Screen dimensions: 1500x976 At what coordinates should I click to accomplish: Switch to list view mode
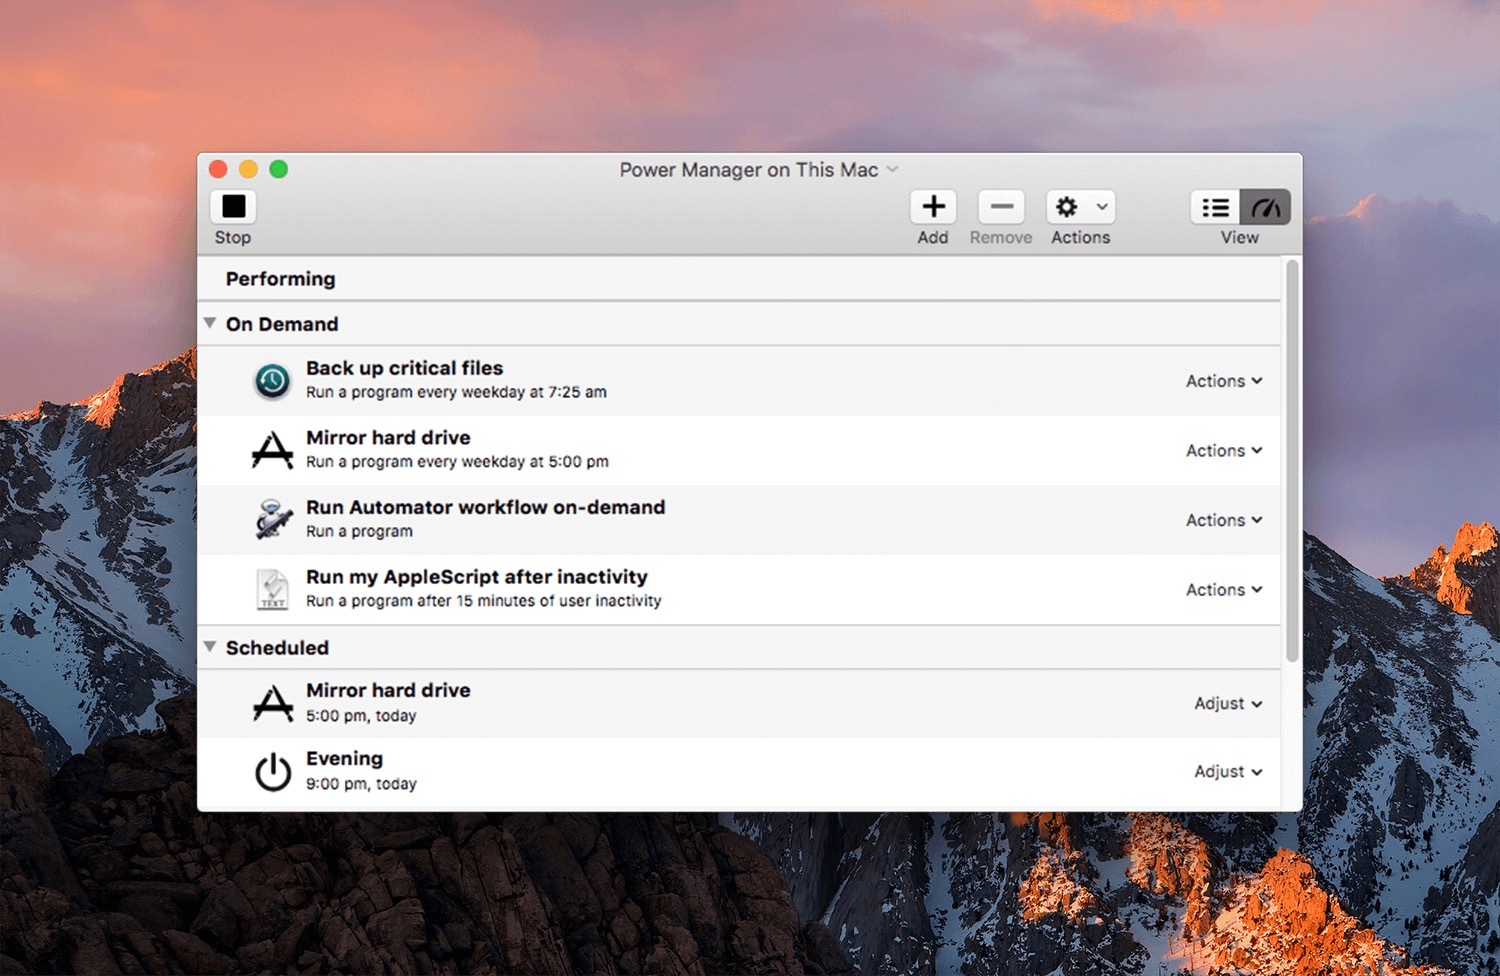(1215, 207)
